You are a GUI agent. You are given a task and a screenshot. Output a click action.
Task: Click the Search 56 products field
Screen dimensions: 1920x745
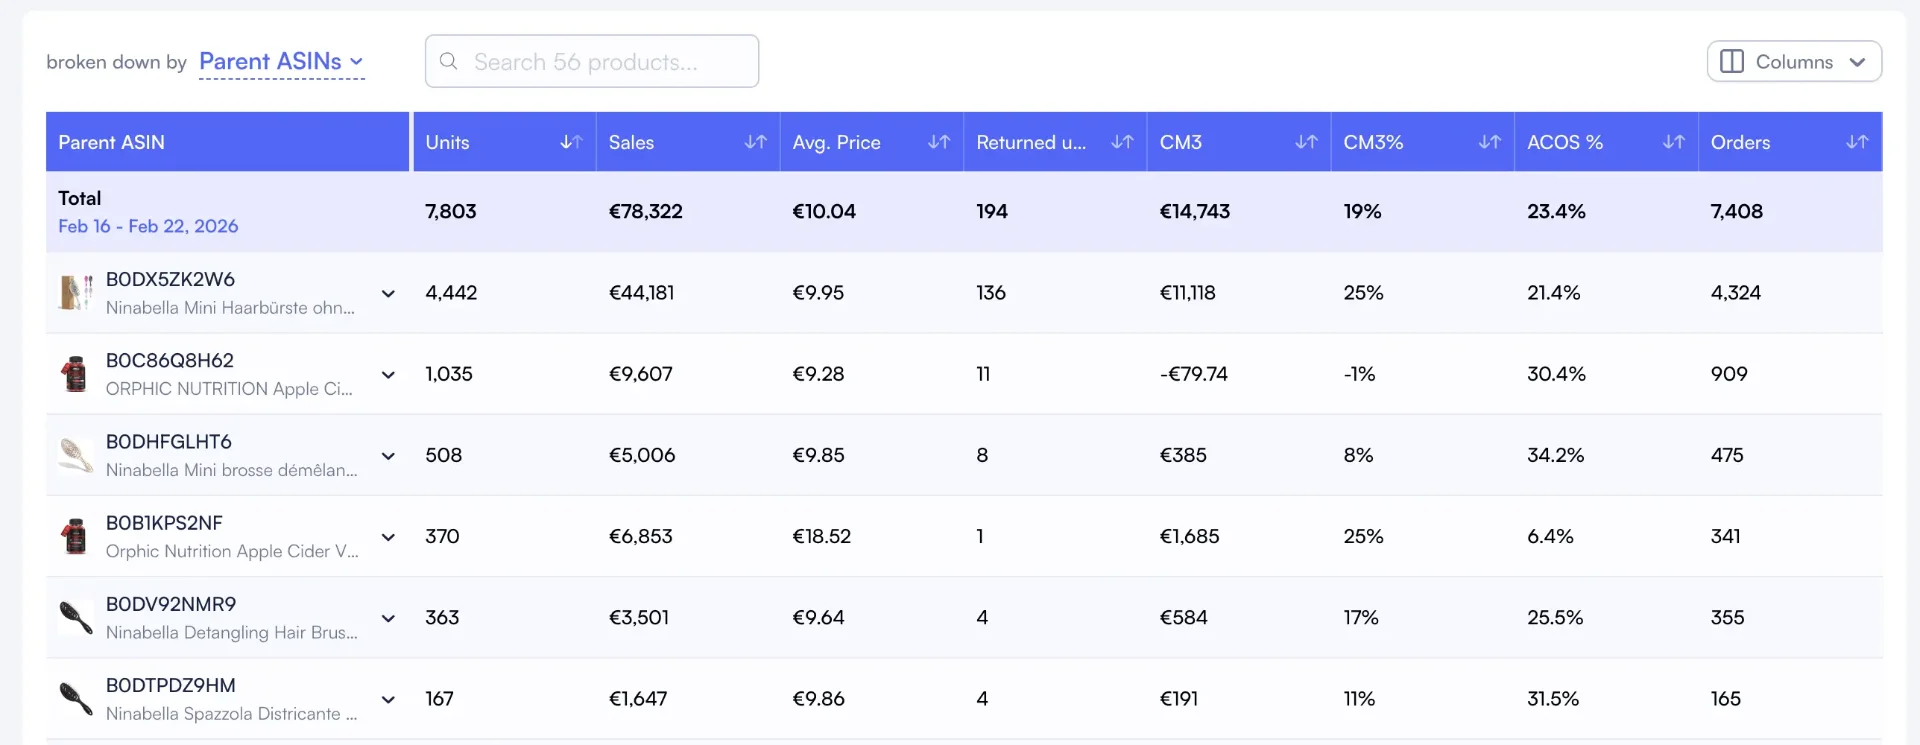tap(592, 61)
